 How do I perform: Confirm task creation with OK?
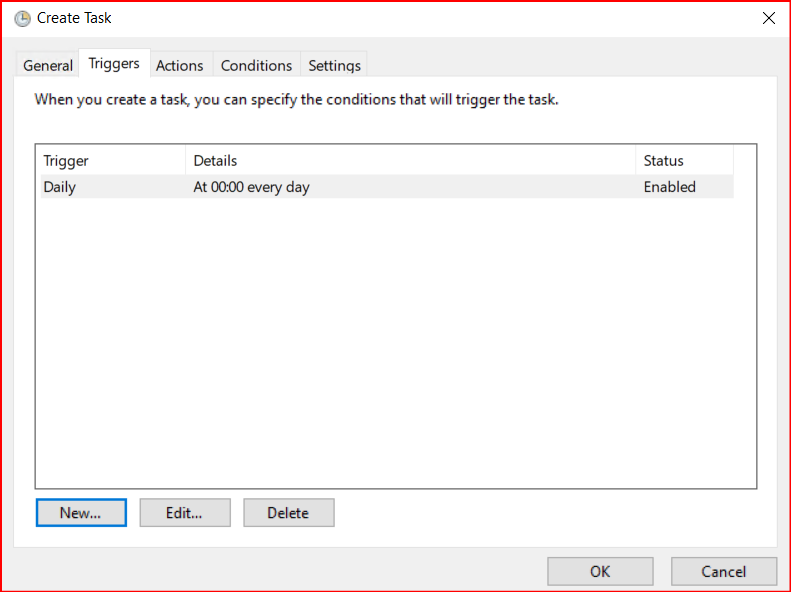pyautogui.click(x=600, y=571)
